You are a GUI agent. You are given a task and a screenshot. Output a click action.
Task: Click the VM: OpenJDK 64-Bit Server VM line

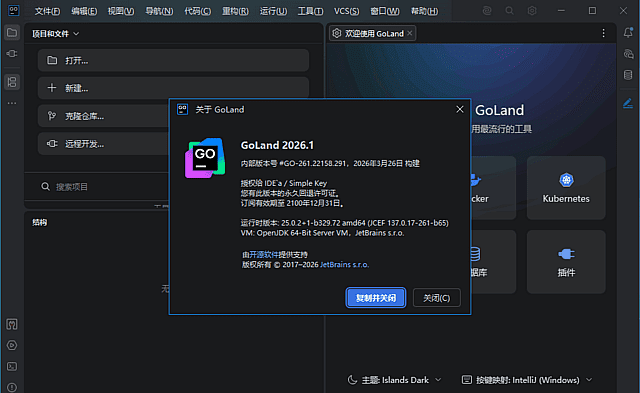click(322, 233)
